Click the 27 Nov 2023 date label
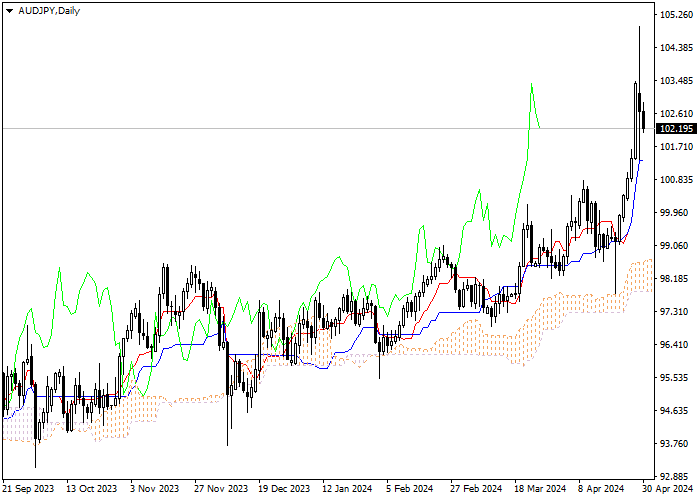This screenshot has height=500, width=700. click(221, 489)
